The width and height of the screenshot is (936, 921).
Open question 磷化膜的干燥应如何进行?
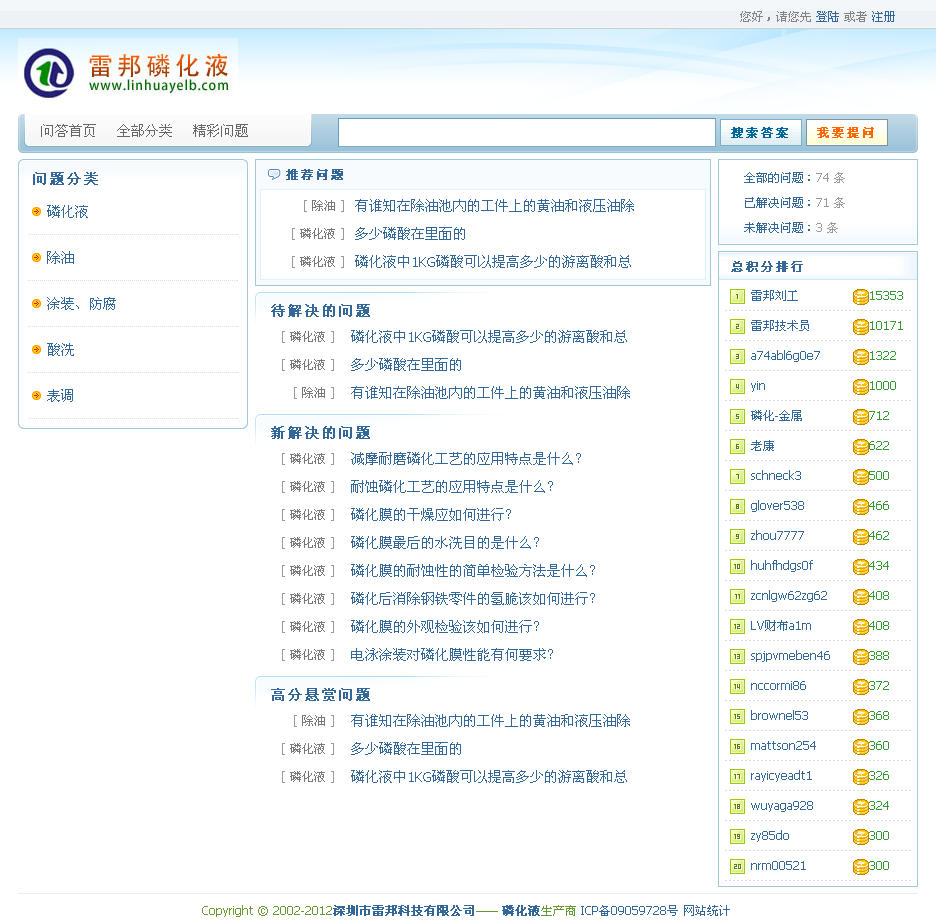(x=431, y=515)
